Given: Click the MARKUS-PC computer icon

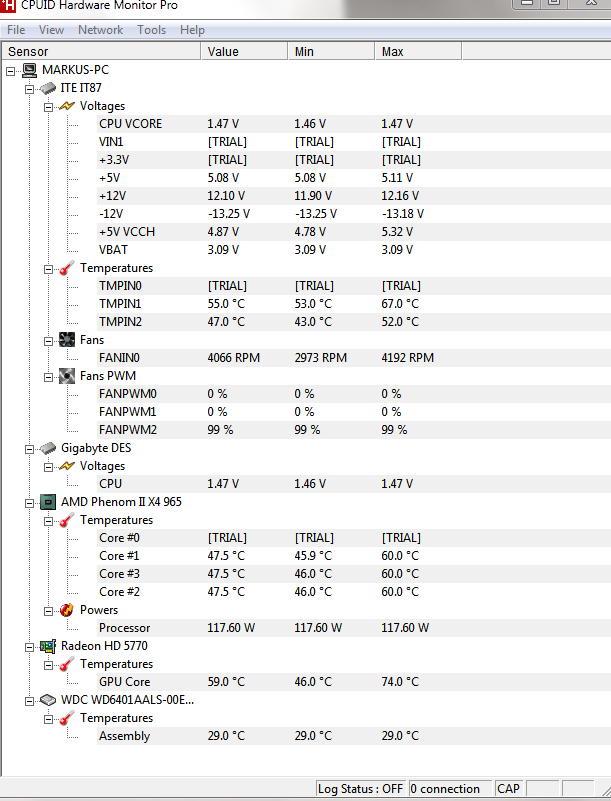Looking at the screenshot, I should [x=30, y=69].
